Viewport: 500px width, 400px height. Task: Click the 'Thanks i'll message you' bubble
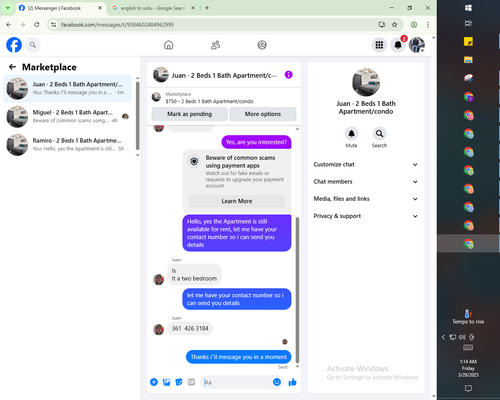point(239,357)
